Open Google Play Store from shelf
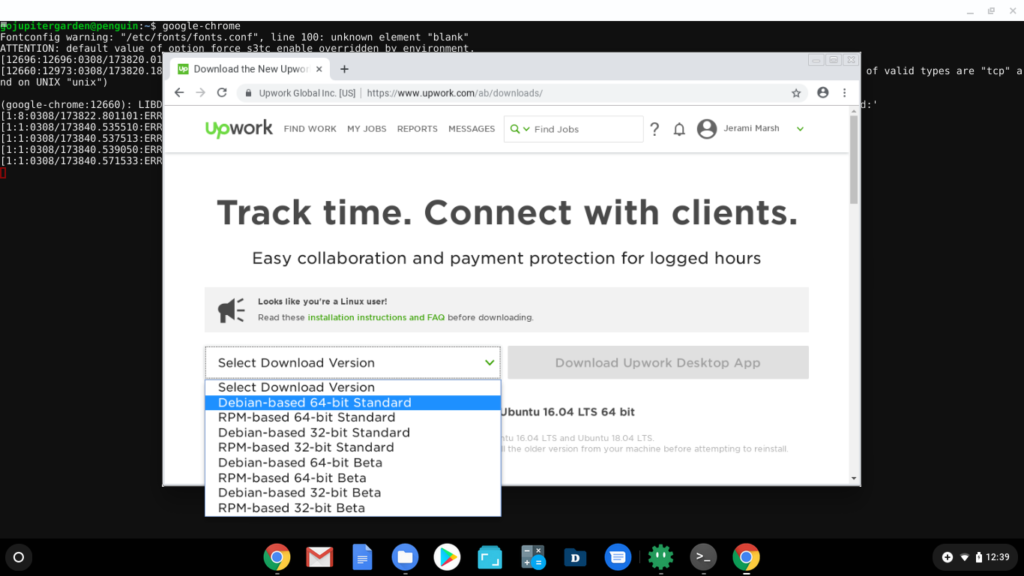Image resolution: width=1024 pixels, height=576 pixels. pyautogui.click(x=447, y=557)
